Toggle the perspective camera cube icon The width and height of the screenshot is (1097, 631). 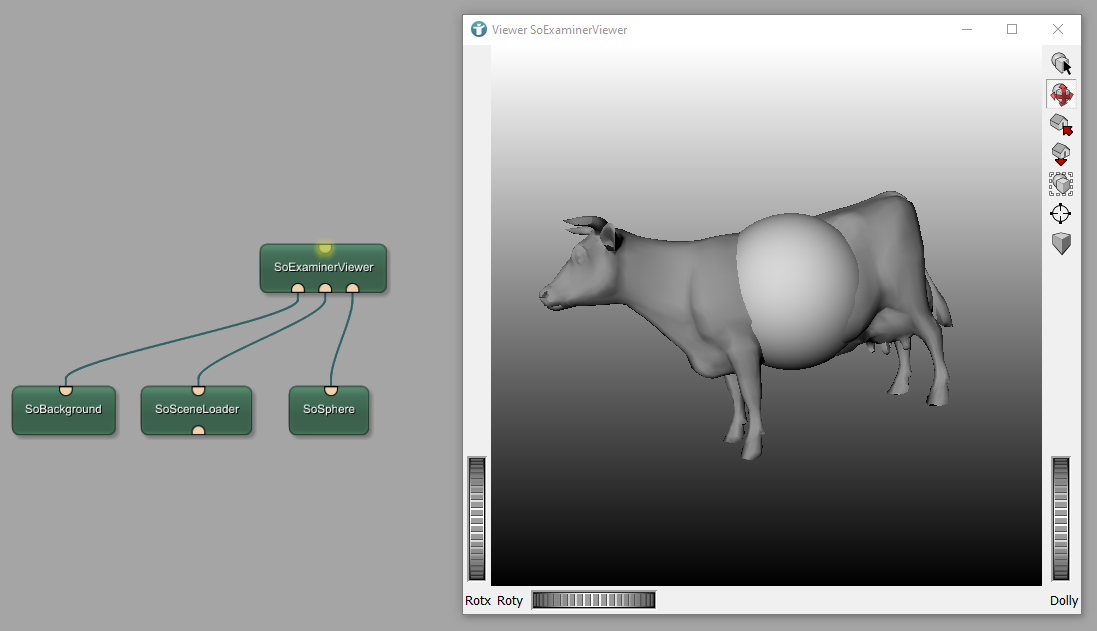1060,243
